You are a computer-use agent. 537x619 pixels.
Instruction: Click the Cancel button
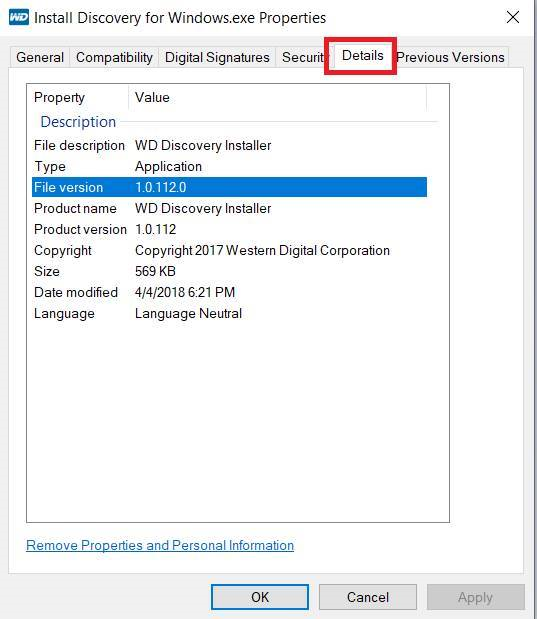(x=368, y=597)
